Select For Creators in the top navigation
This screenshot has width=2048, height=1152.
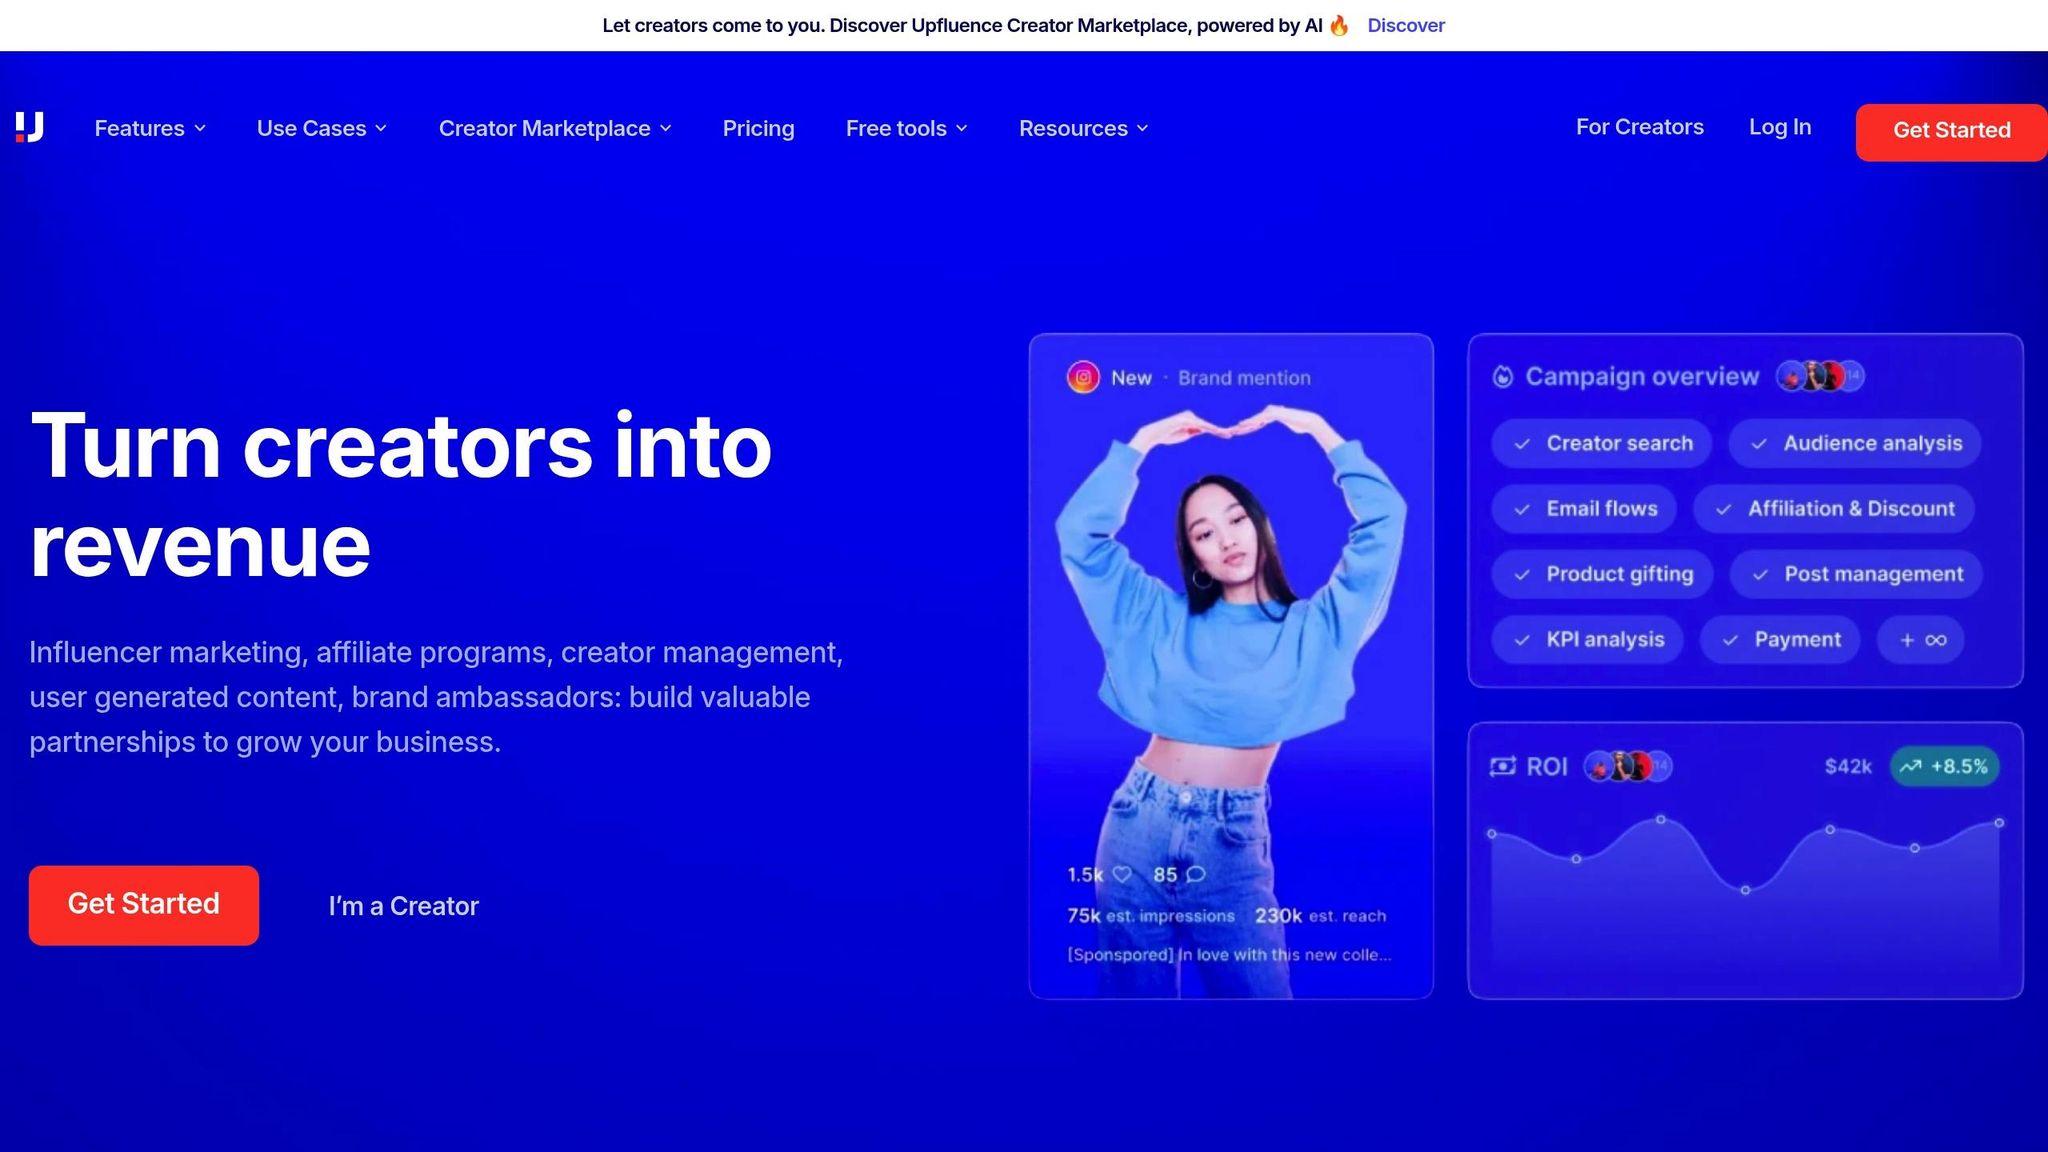point(1639,127)
